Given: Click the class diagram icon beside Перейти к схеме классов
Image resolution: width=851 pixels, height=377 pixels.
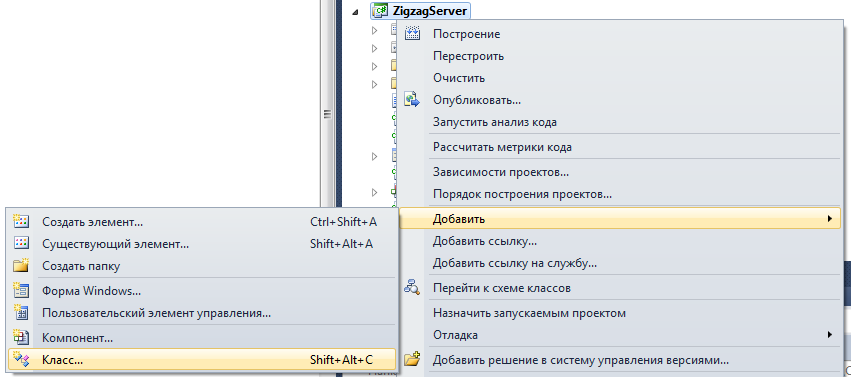Looking at the screenshot, I should coord(412,288).
